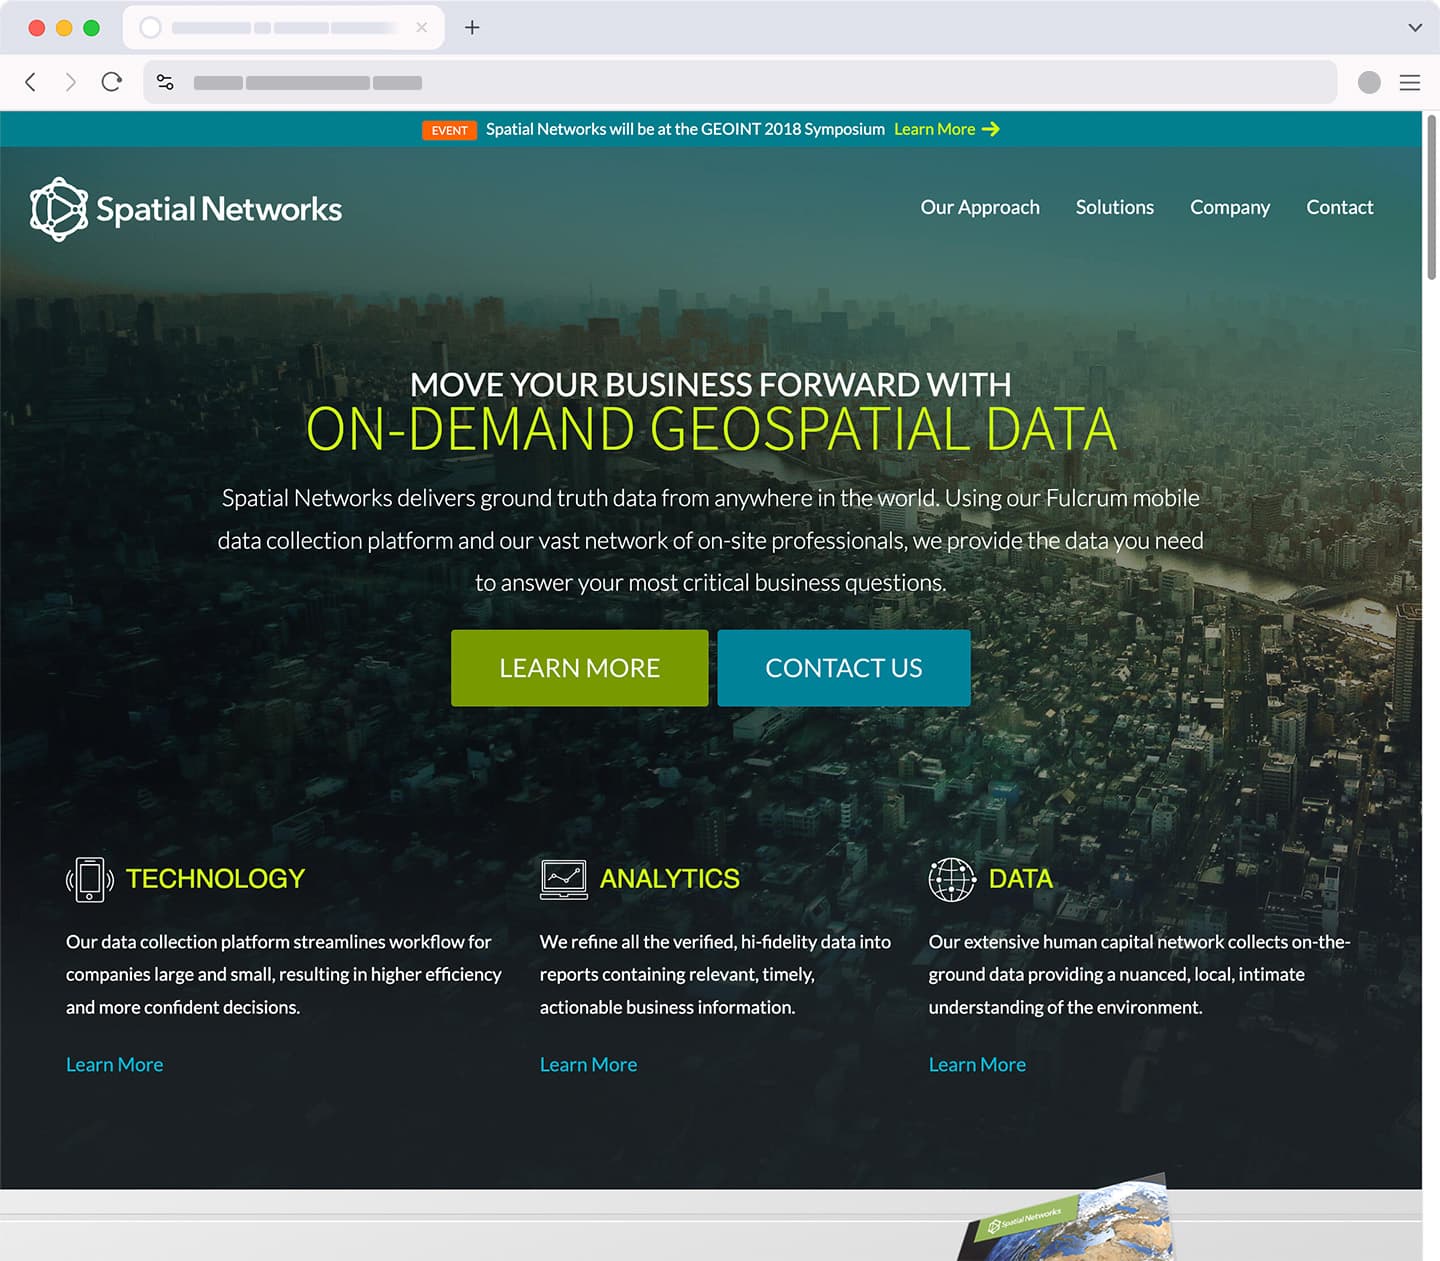Follow Learn More under Data
1440x1261 pixels.
pos(977,1065)
